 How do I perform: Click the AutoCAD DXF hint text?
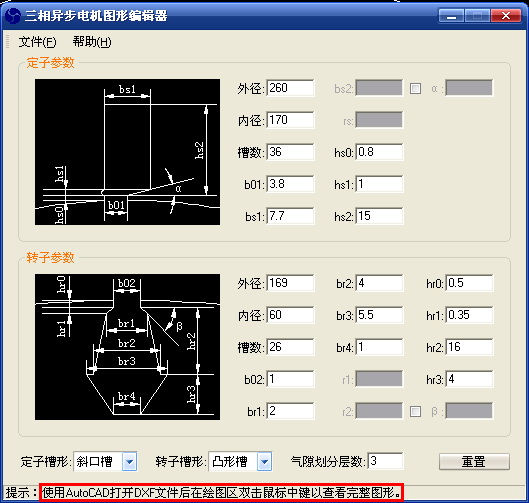pyautogui.click(x=222, y=493)
